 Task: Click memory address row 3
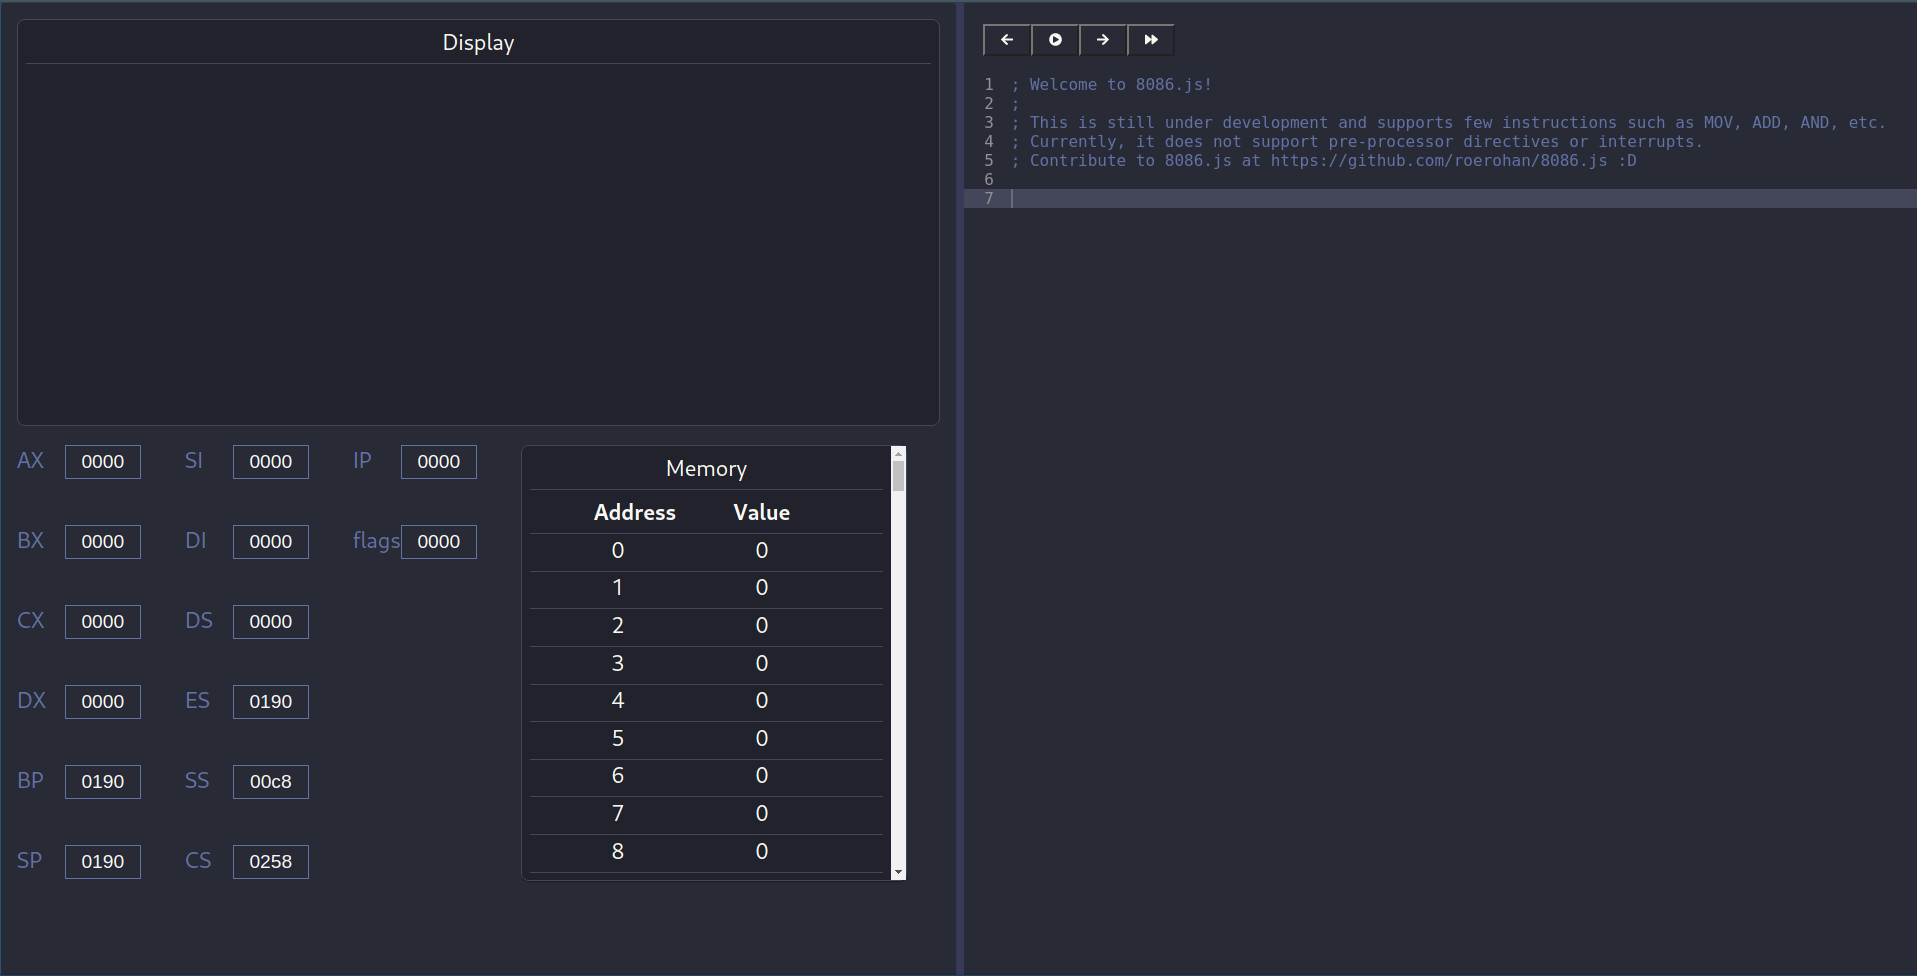(707, 664)
